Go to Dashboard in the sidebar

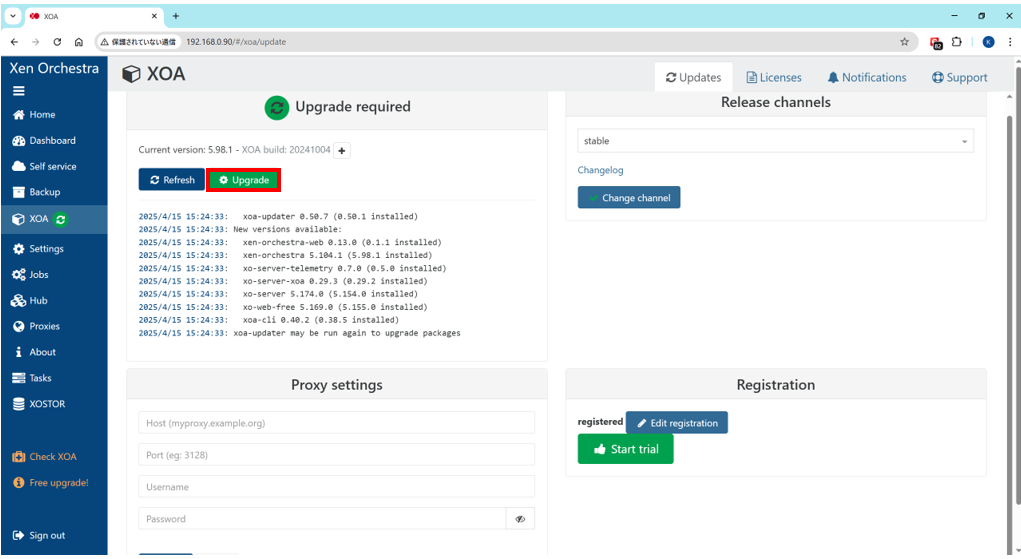(52, 141)
